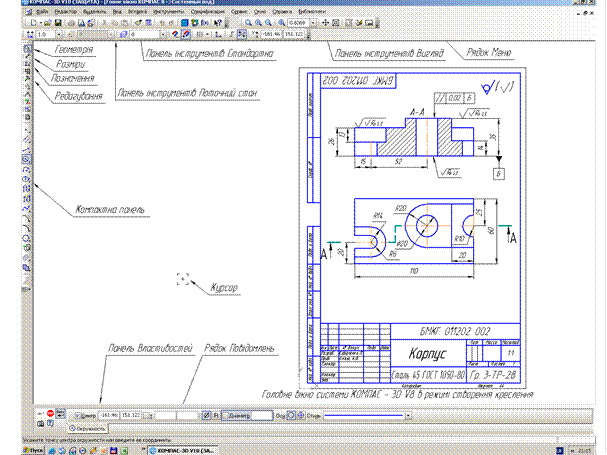Screen dimensions: 607x455
Task: Click the zoom scale value field 0.6369
Action: coord(298,23)
